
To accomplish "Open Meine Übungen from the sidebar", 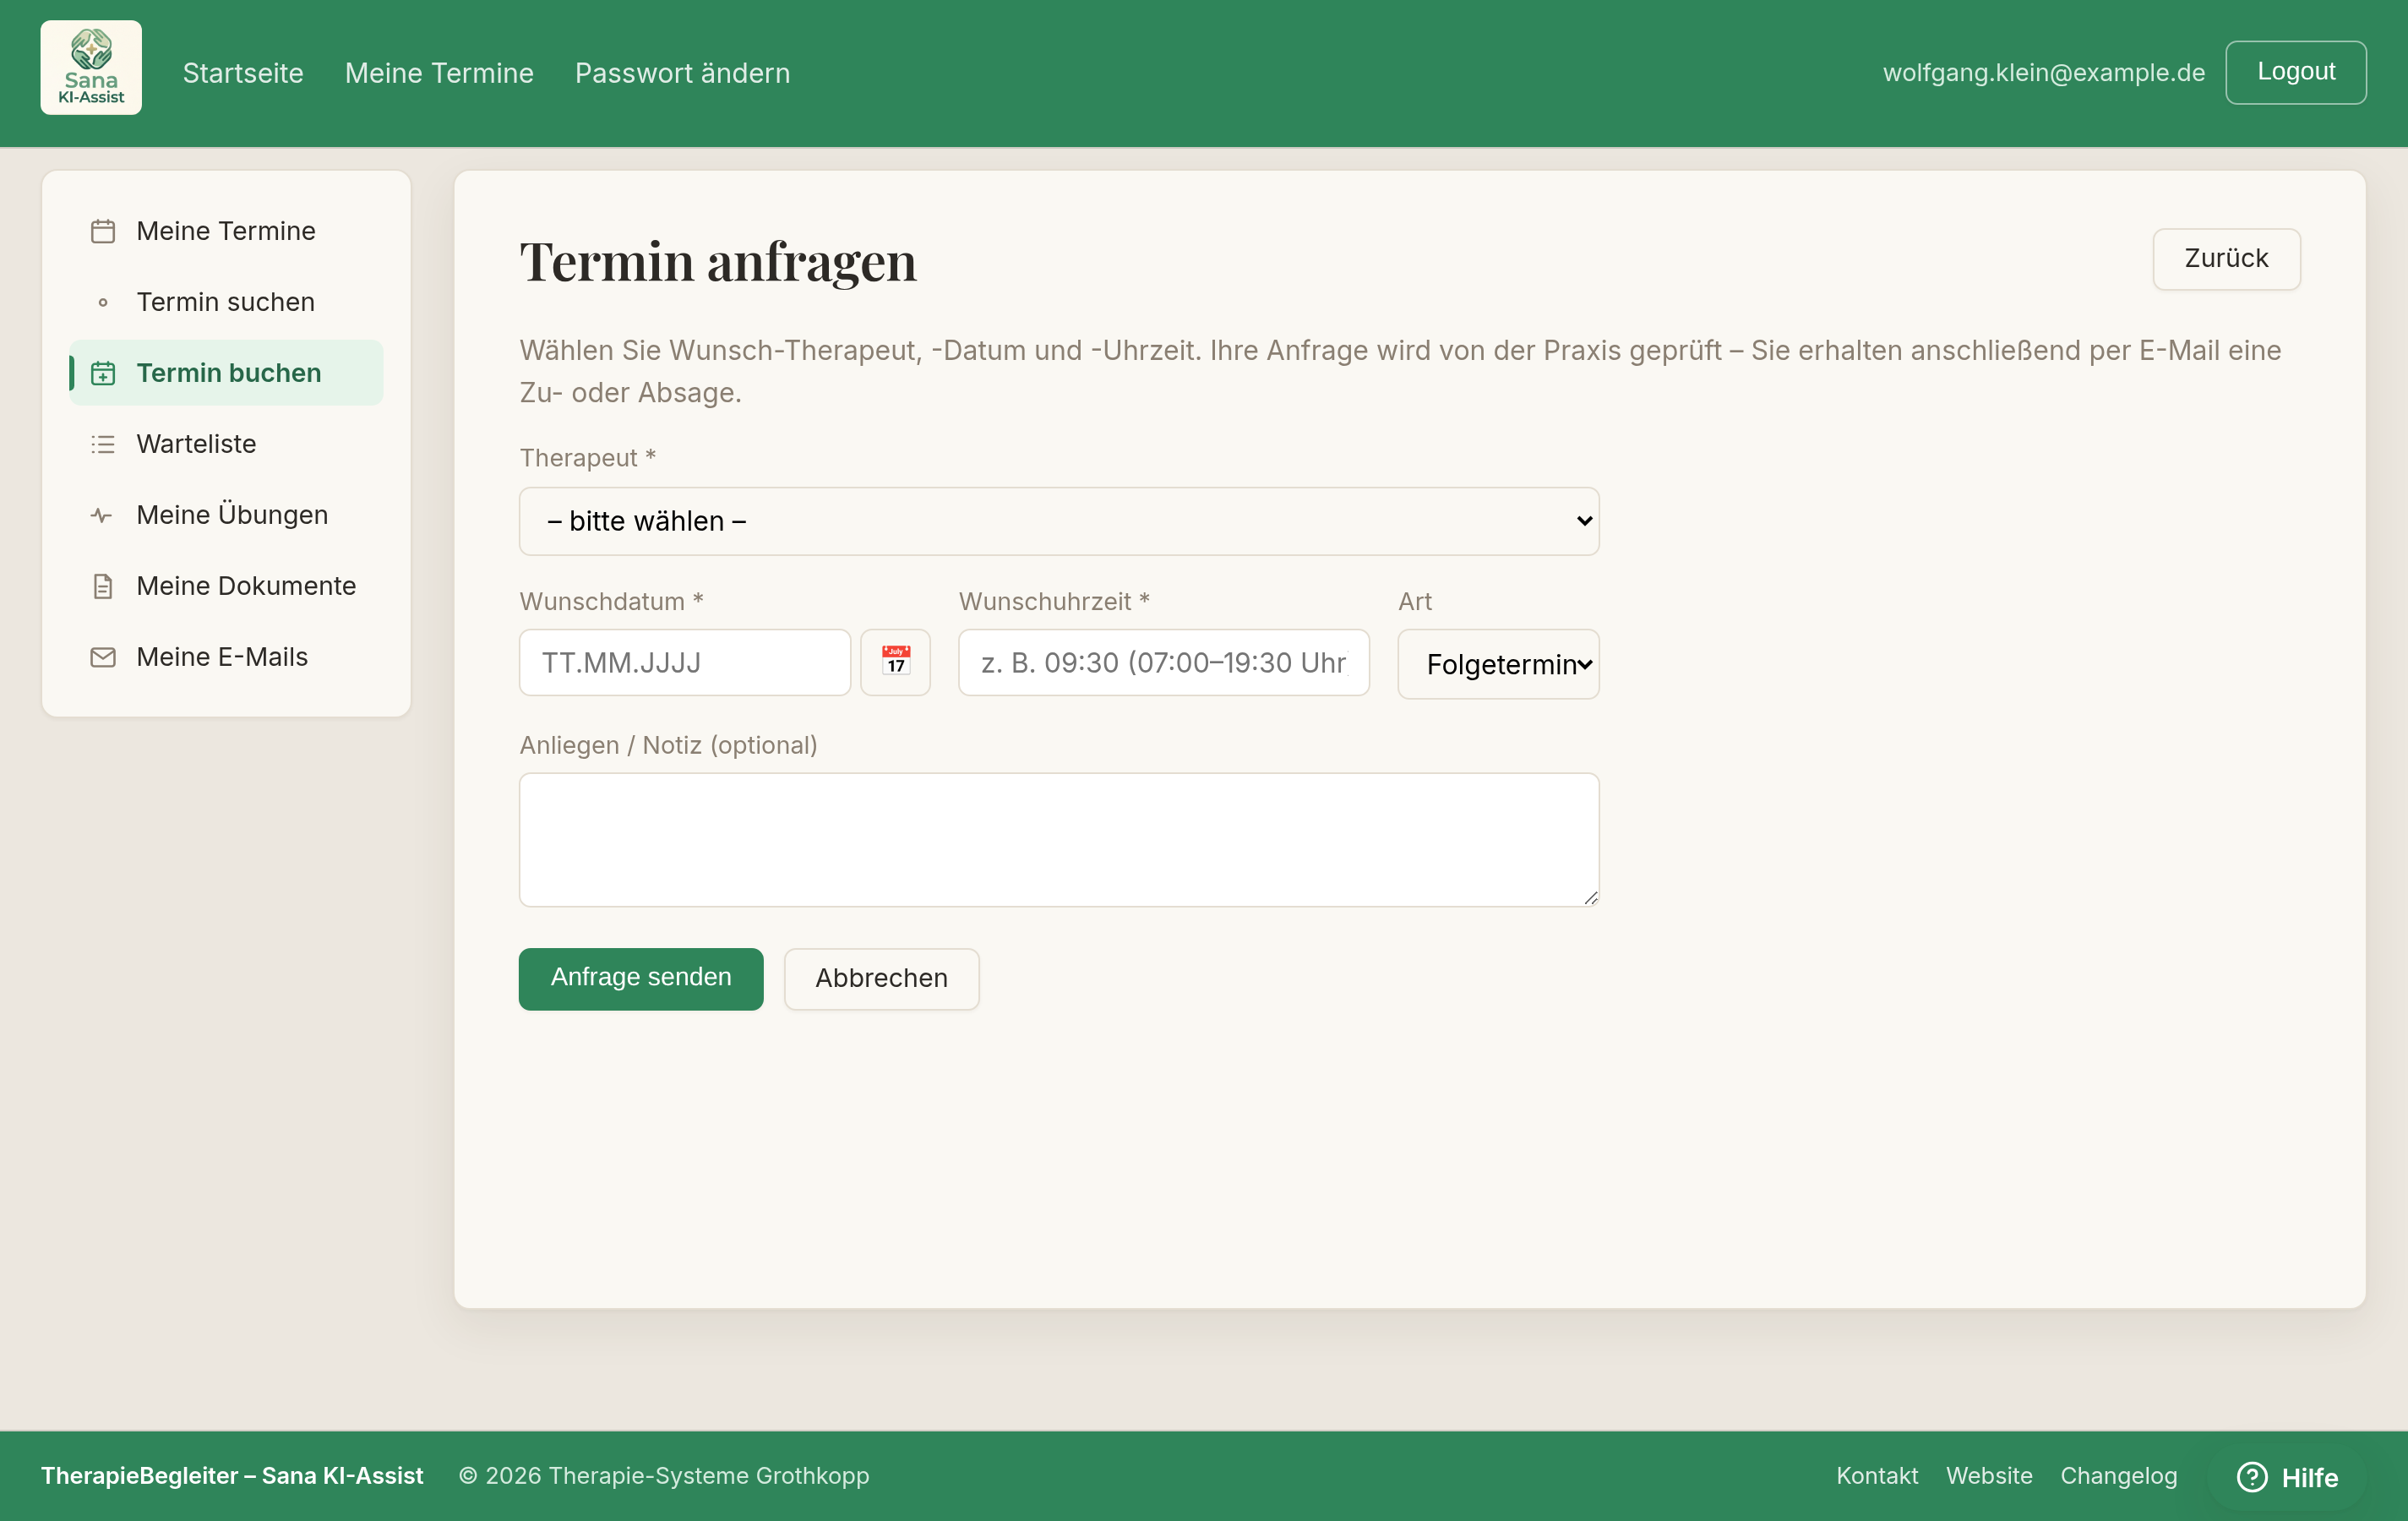I will (x=226, y=515).
